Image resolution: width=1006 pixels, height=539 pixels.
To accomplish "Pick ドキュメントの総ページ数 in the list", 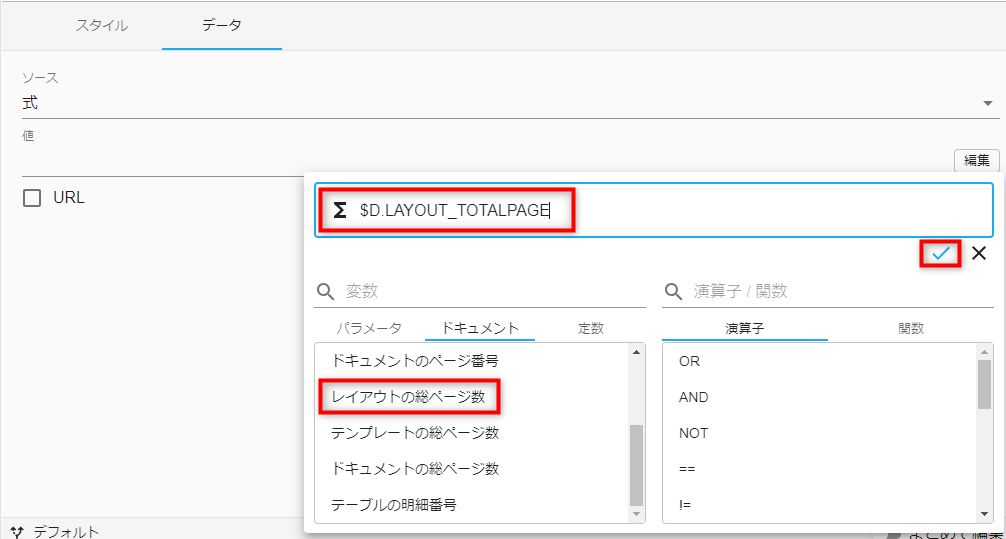I will click(415, 469).
